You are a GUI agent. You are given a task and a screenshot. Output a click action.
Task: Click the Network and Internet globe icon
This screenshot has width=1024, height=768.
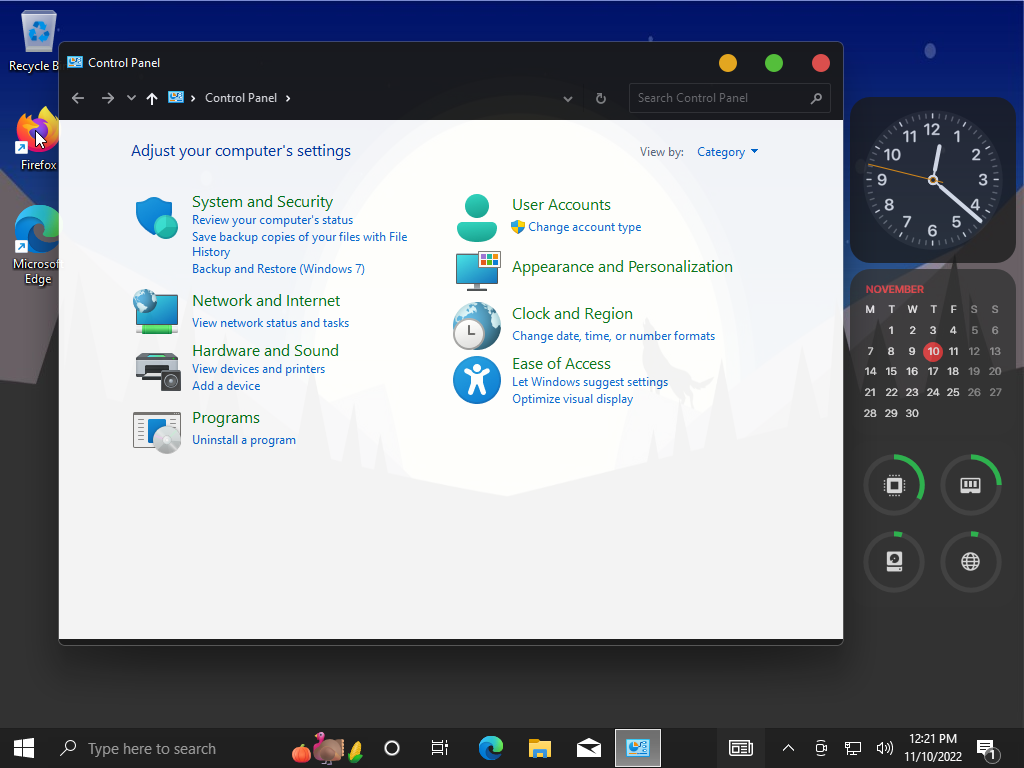point(156,311)
